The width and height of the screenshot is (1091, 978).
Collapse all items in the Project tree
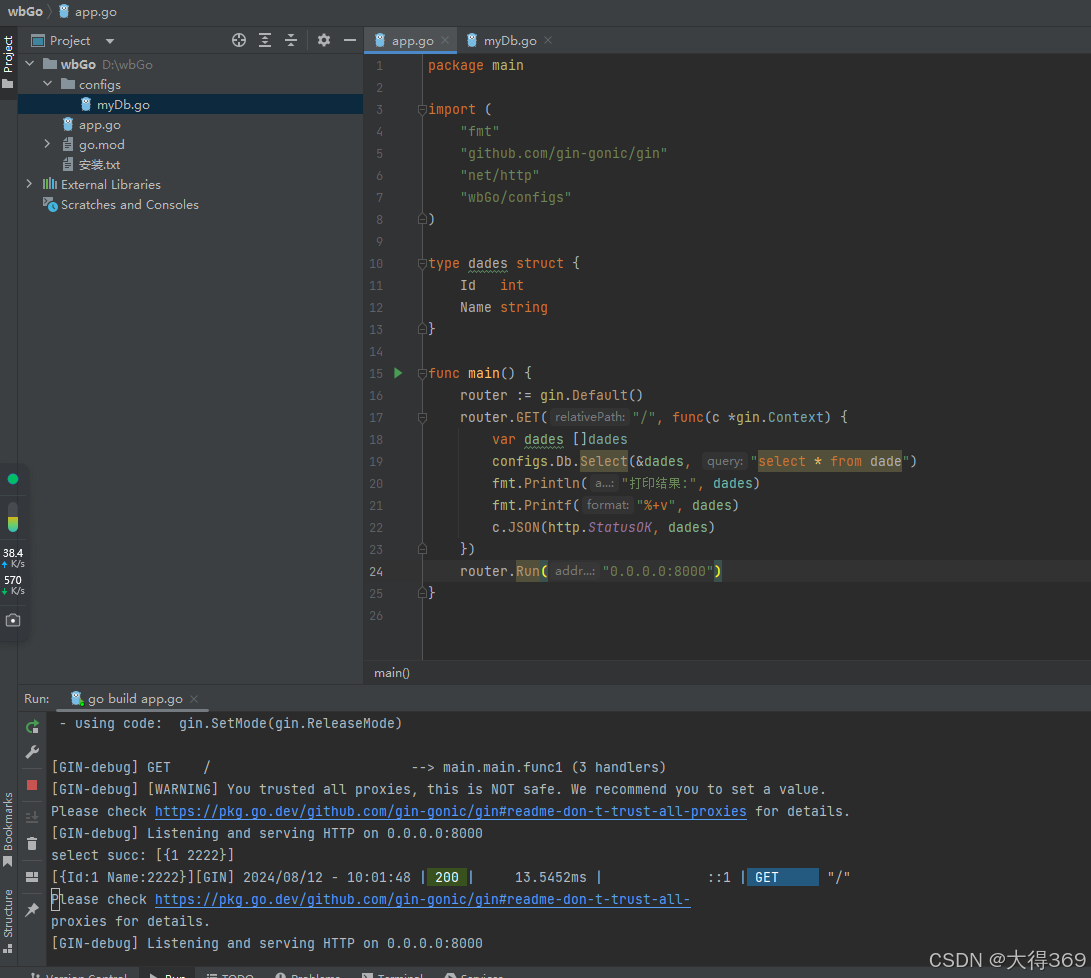(291, 40)
